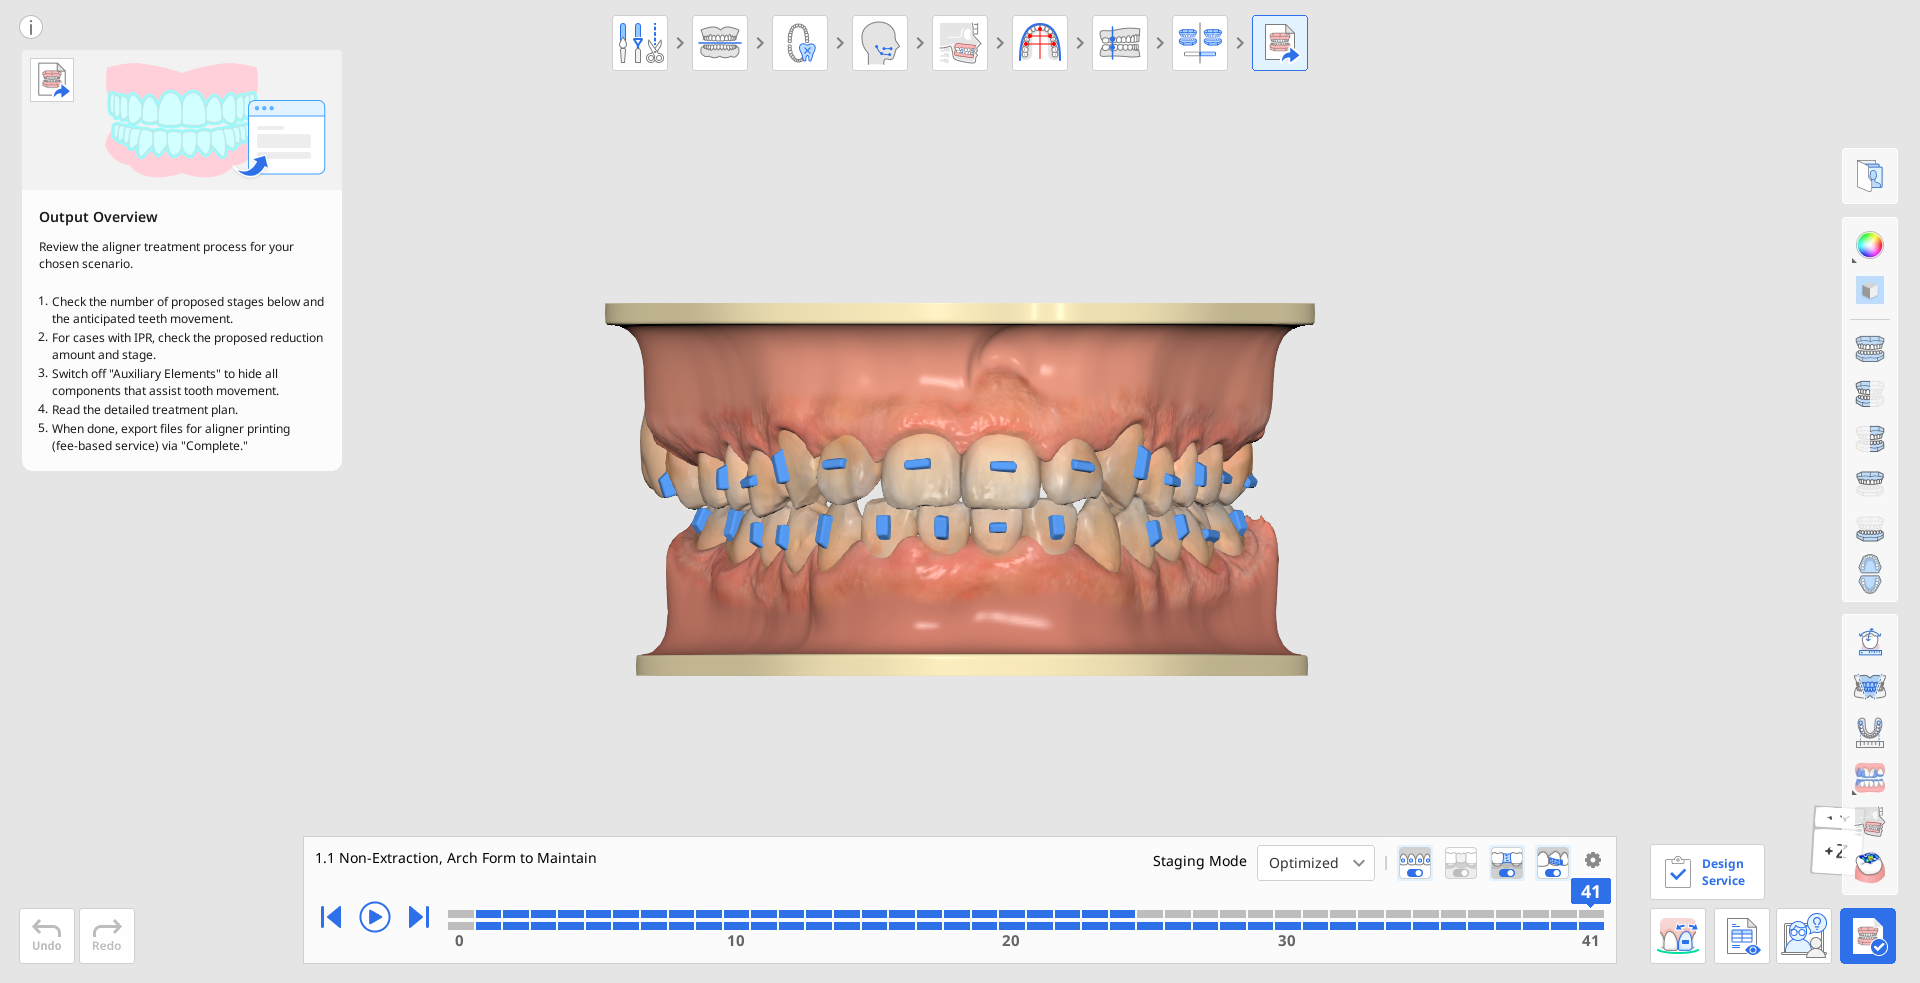Image resolution: width=1920 pixels, height=983 pixels.
Task: Select the right side view of the jaws
Action: [1869, 393]
